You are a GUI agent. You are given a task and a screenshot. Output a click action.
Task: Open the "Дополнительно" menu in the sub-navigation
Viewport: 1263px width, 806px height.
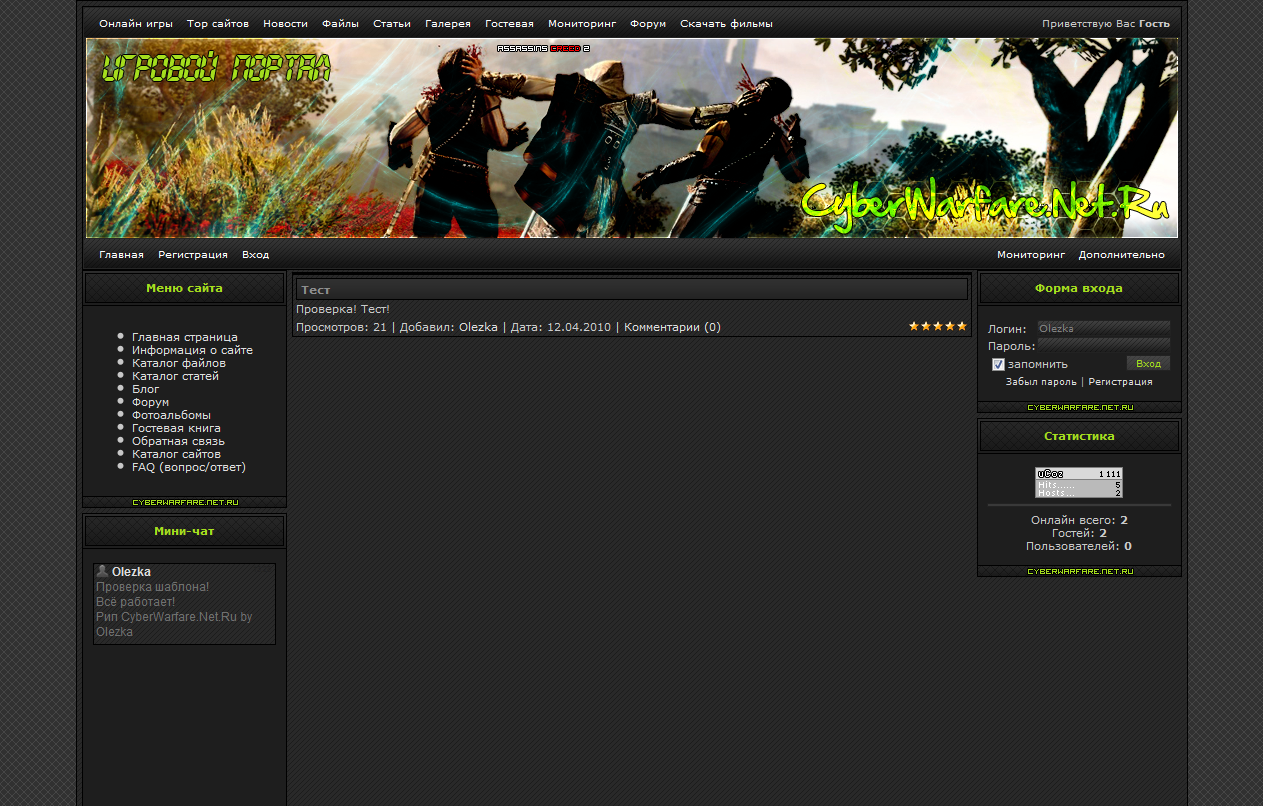click(1121, 255)
